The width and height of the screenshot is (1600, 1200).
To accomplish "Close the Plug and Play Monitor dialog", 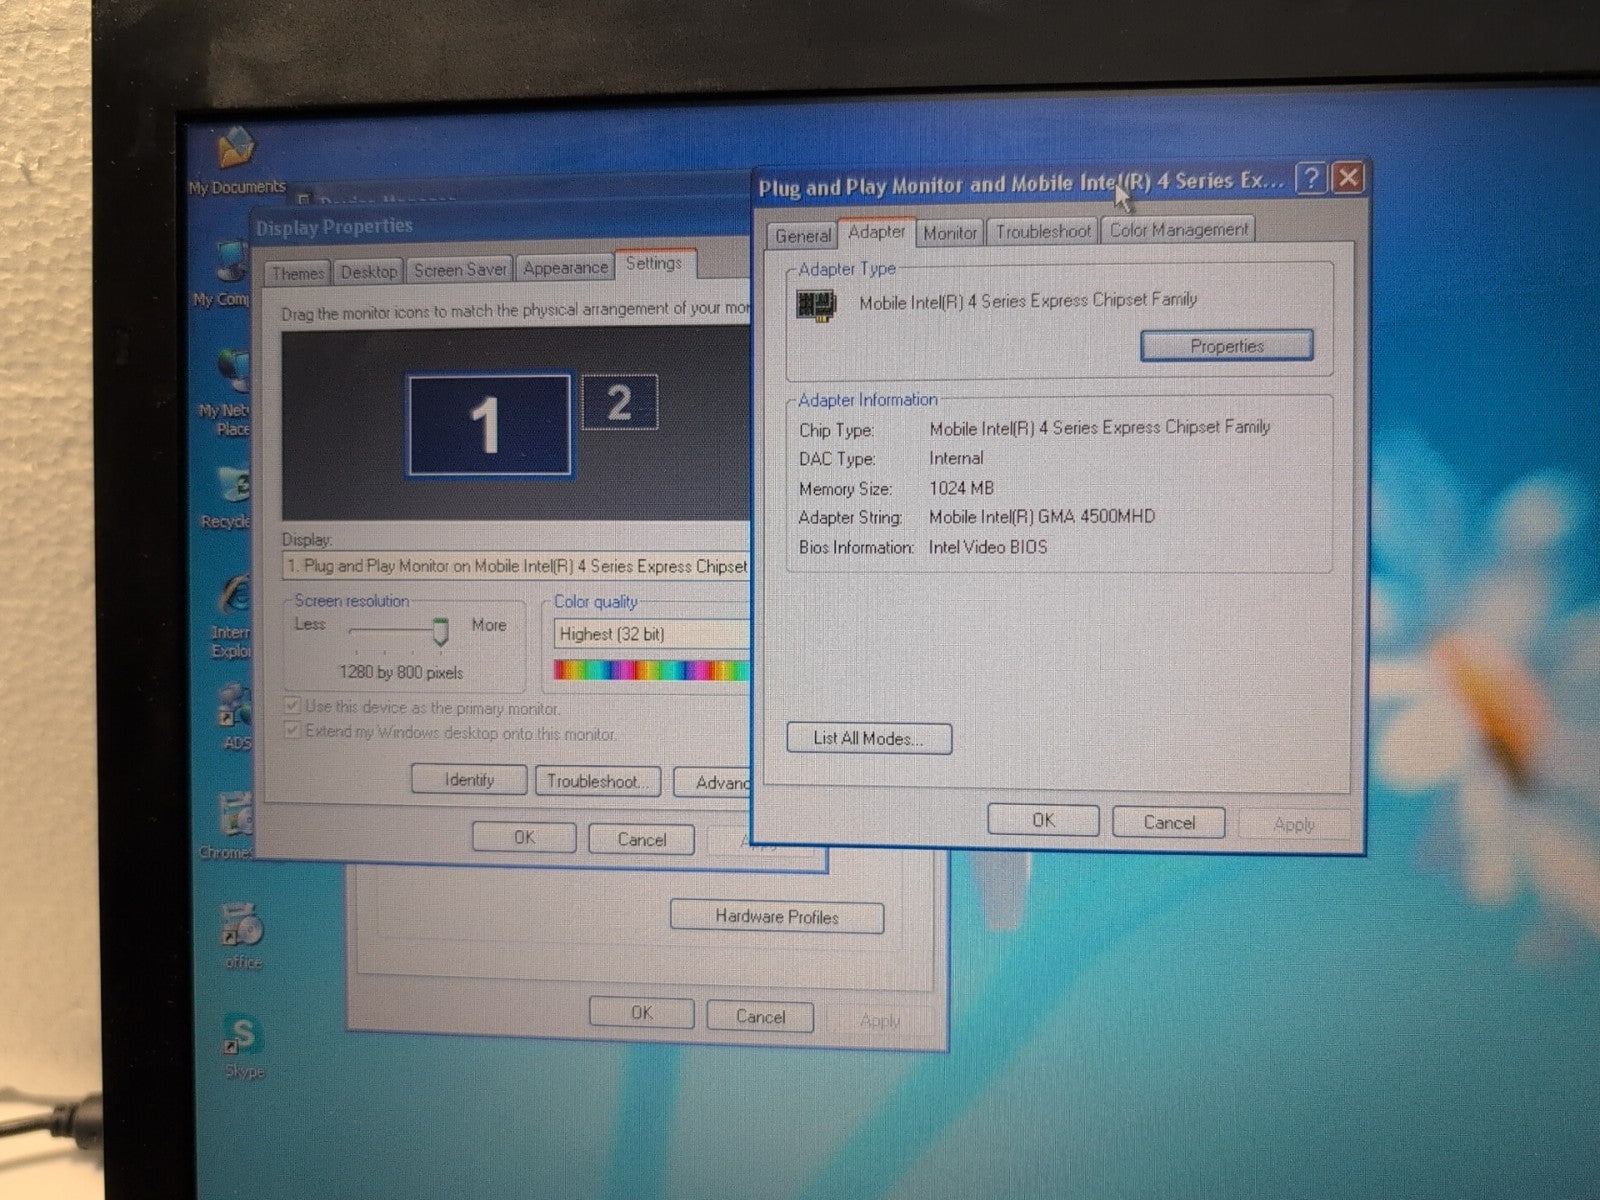I will click(1348, 178).
